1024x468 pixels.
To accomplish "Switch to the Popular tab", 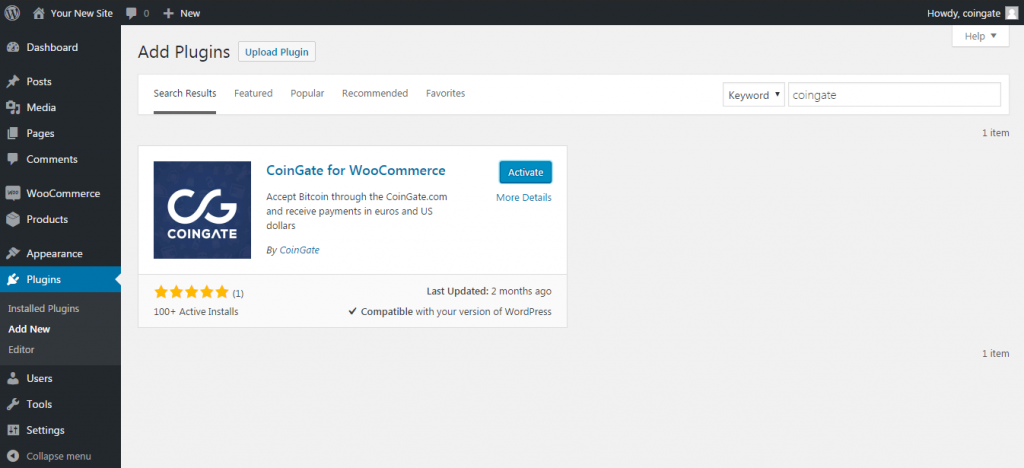I will (308, 93).
